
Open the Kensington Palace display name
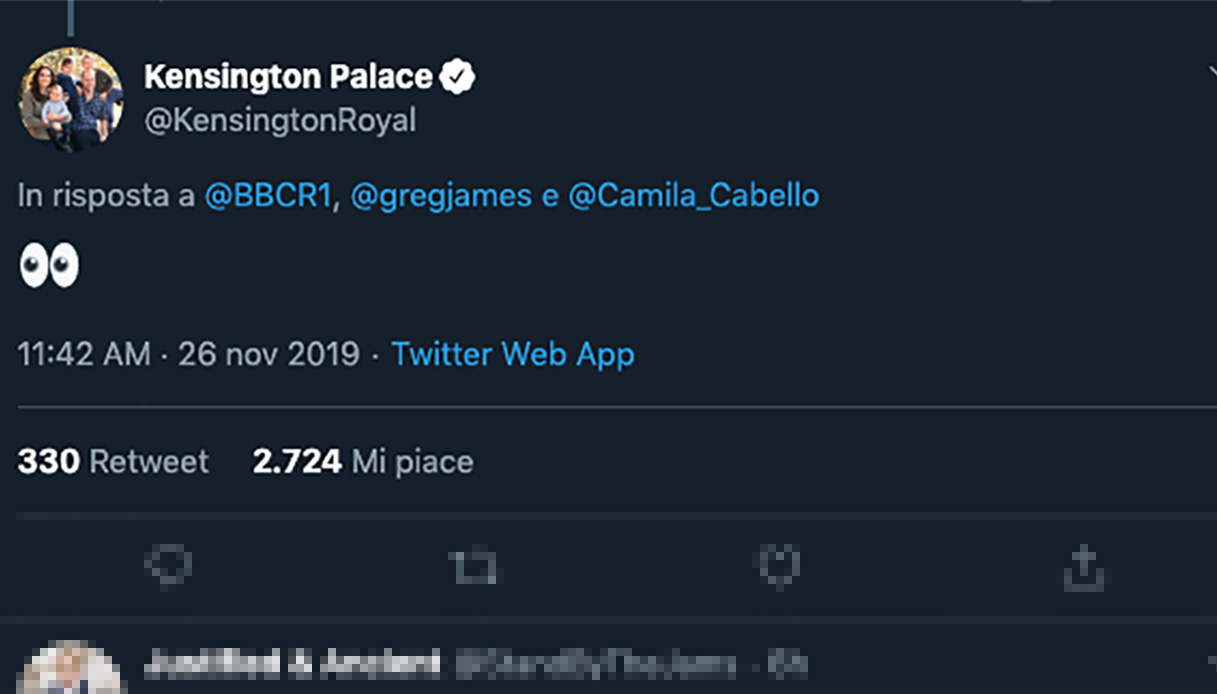(288, 77)
